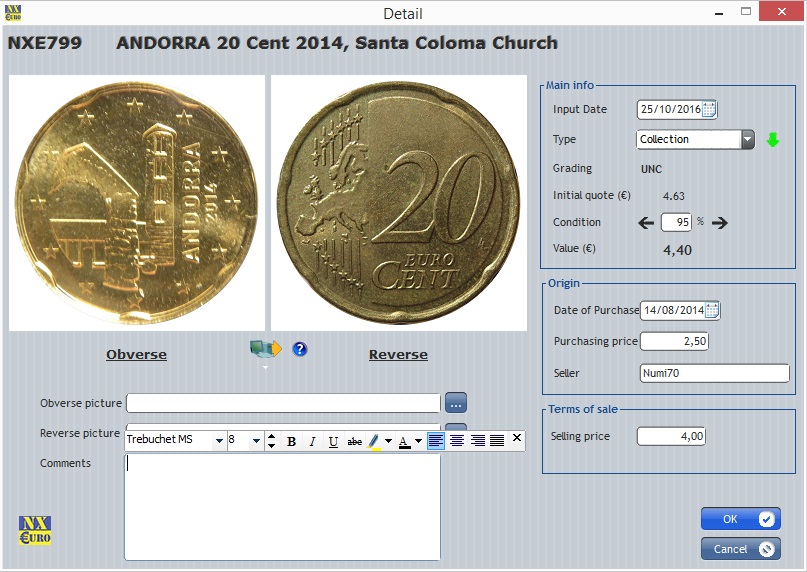Increase condition with the right arrow
Screen dimensions: 807x572
tap(719, 222)
